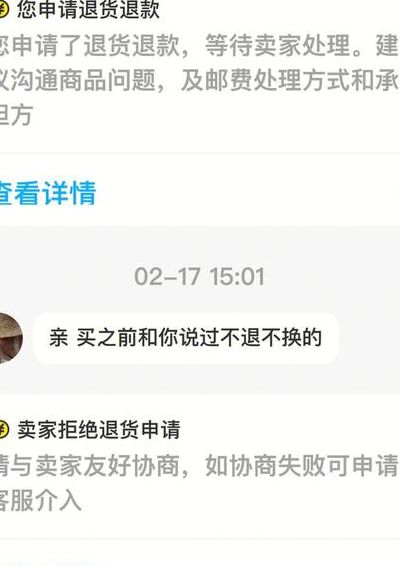This screenshot has height=566, width=400.
Task: Select the 您申请退货退款 heading
Action: coord(88,10)
